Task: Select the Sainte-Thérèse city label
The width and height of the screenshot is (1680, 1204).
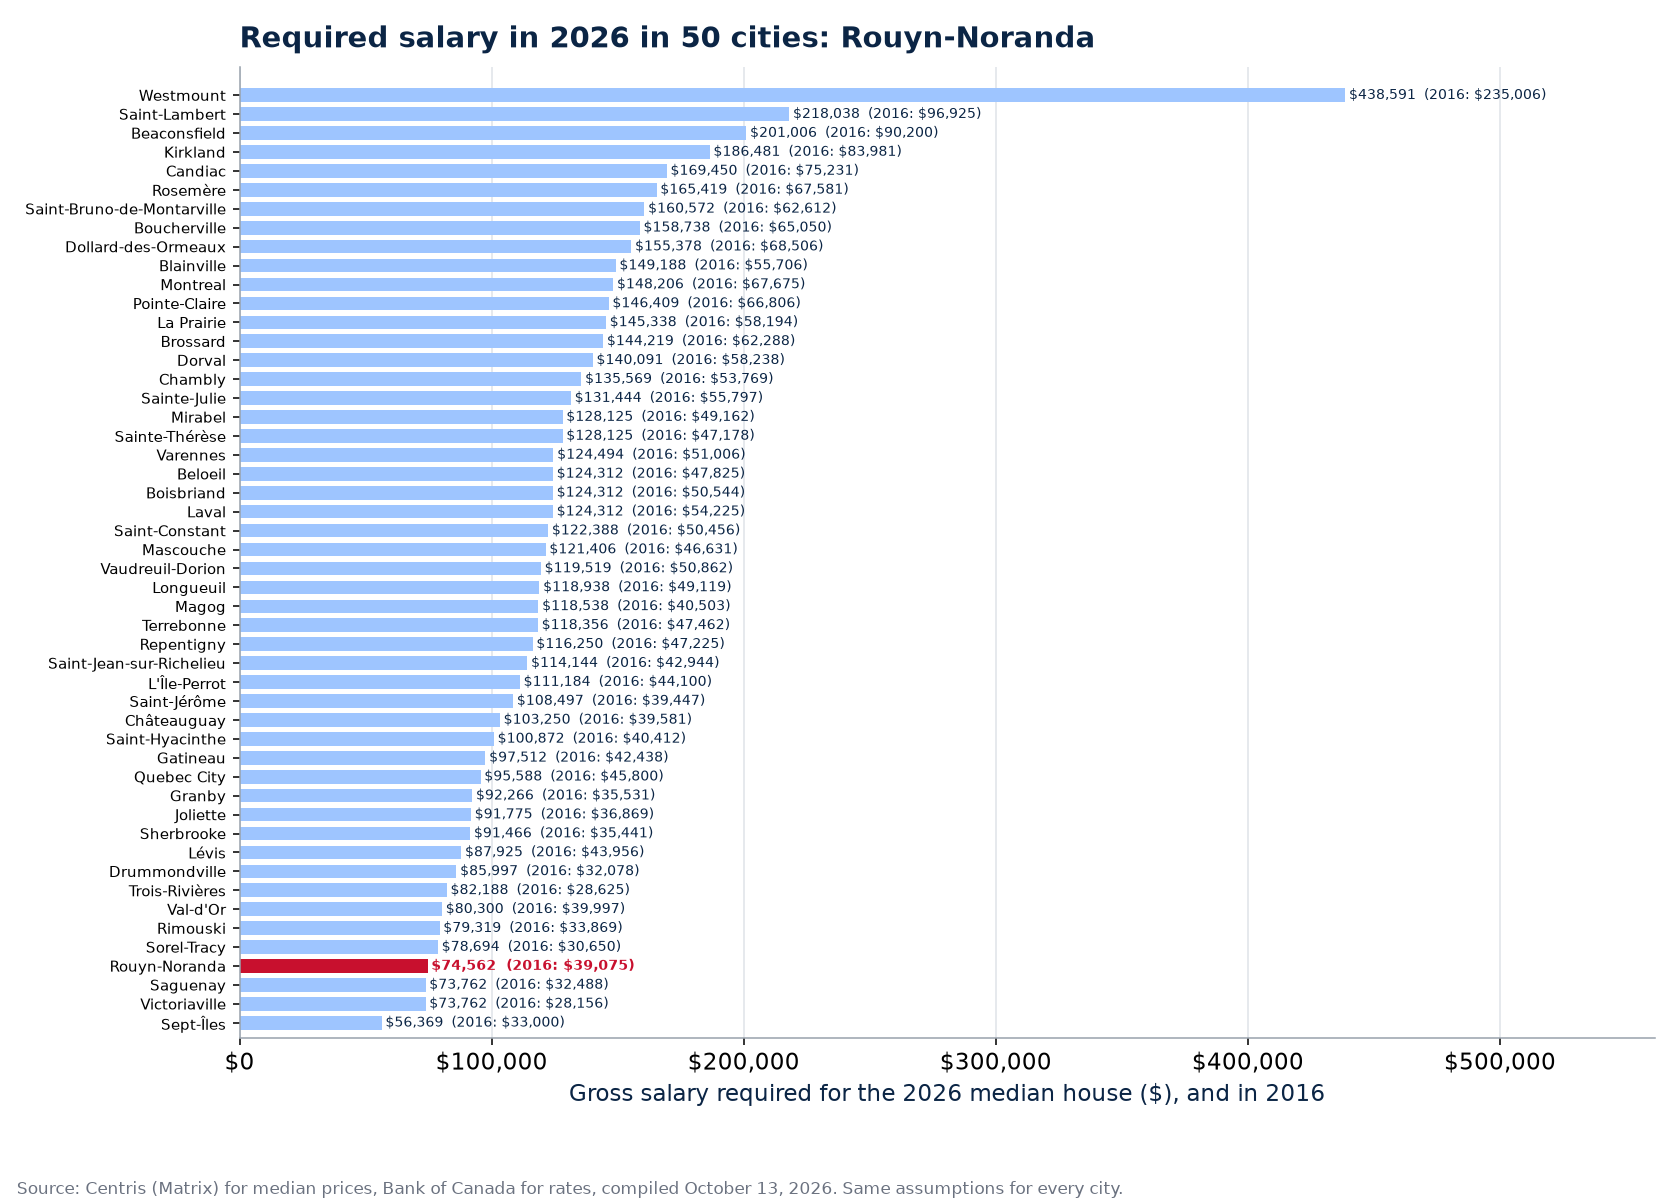Action: 170,437
